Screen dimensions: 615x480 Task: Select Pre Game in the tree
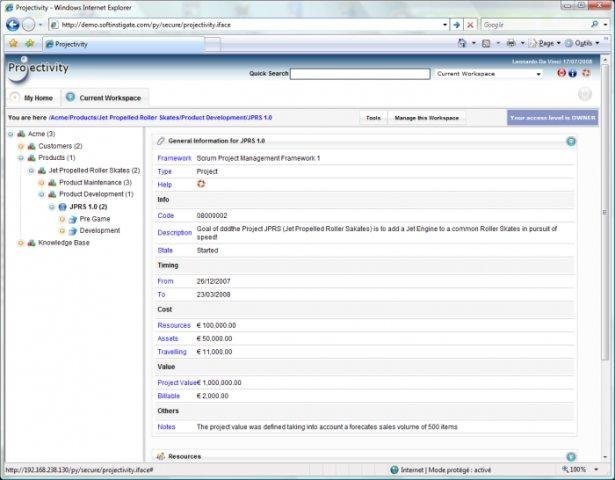pos(95,219)
